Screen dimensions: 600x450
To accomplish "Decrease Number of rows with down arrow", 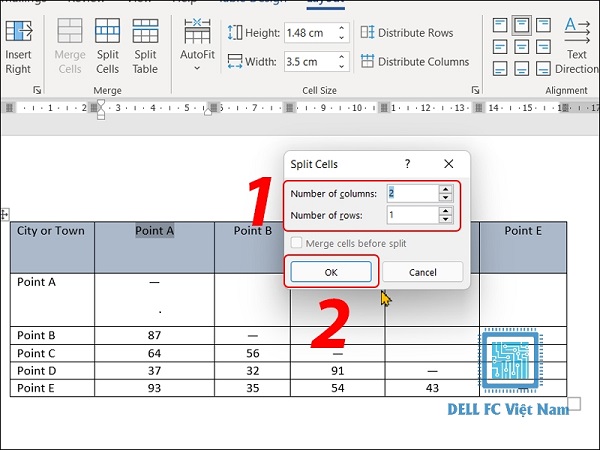I will (x=445, y=219).
